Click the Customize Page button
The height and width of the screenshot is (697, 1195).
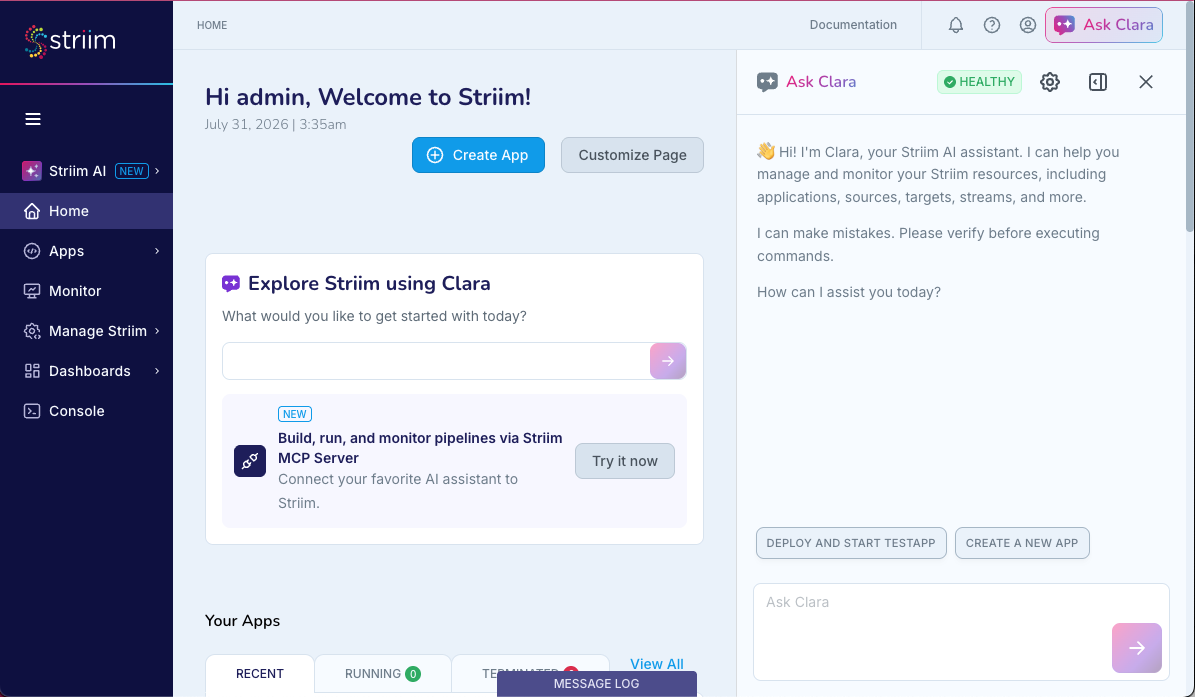pos(633,155)
